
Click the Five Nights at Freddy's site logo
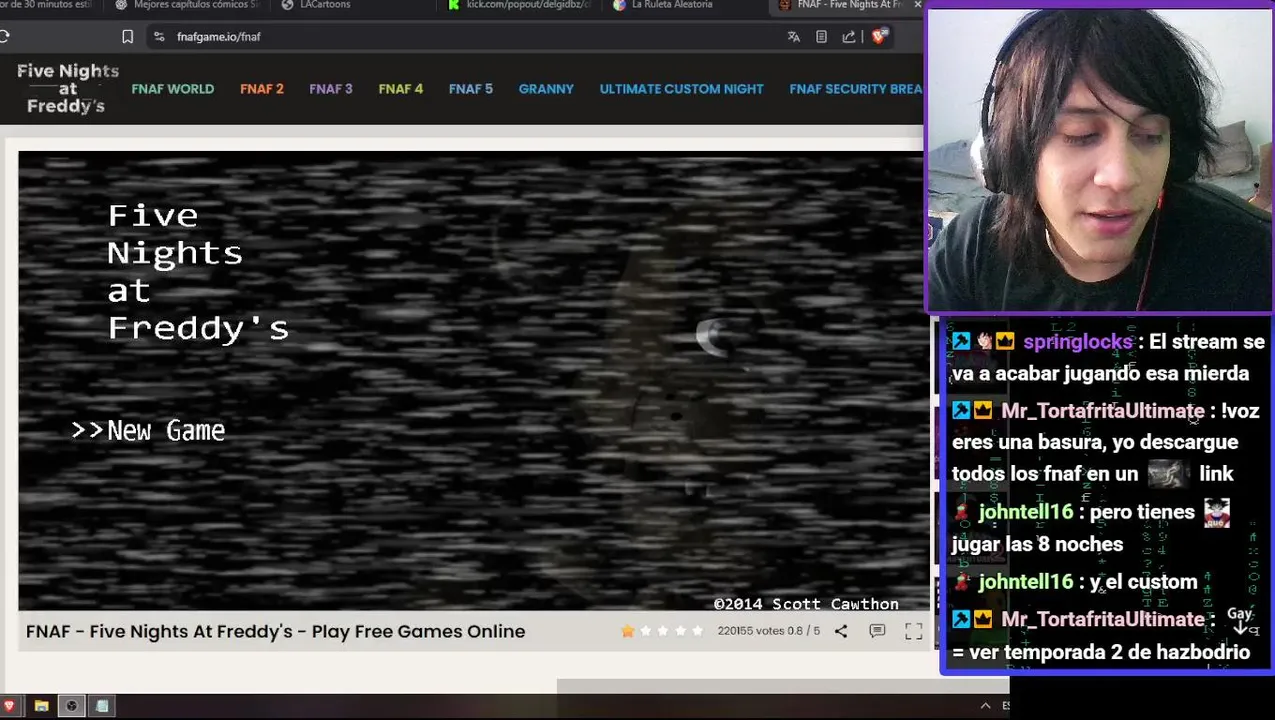[67, 88]
